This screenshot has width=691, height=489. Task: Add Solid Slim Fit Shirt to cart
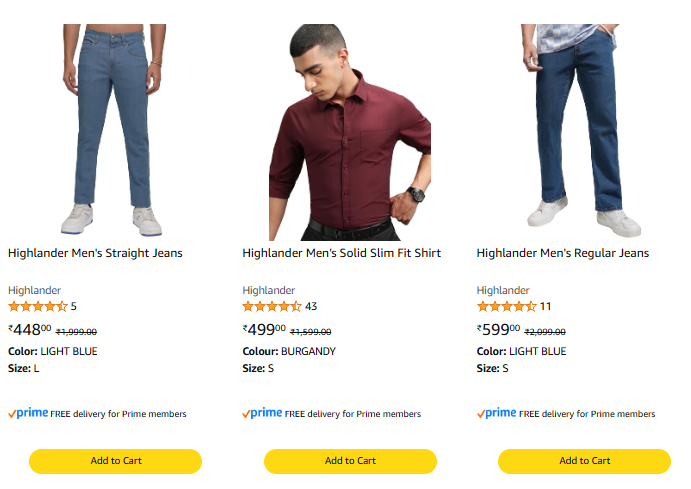350,461
